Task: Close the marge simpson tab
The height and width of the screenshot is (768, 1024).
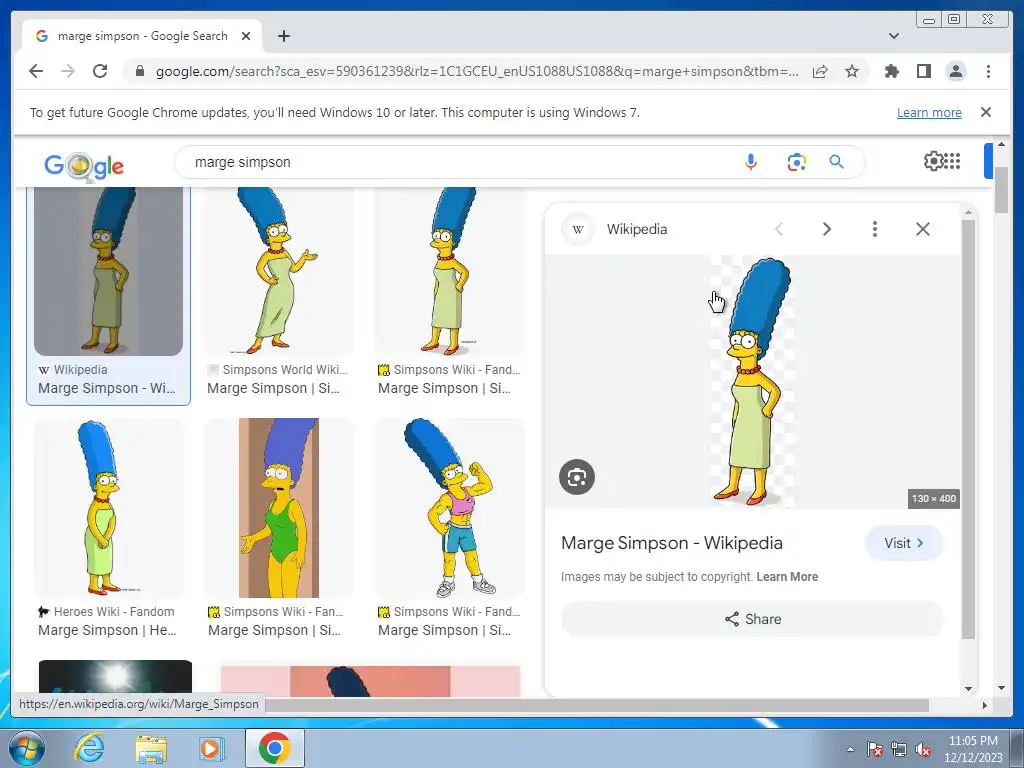Action: (x=246, y=36)
